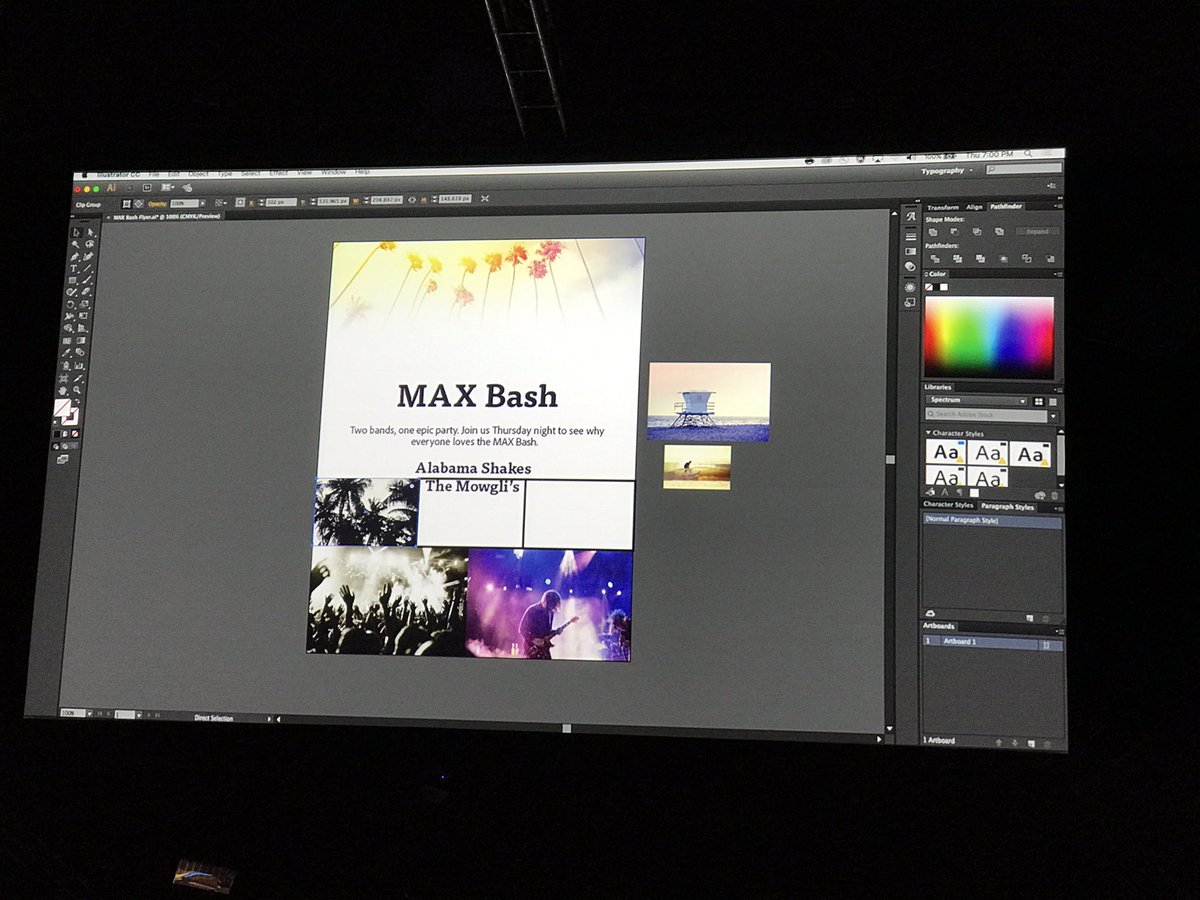
Task: Open the Gradient panel icon in dock
Action: click(911, 251)
